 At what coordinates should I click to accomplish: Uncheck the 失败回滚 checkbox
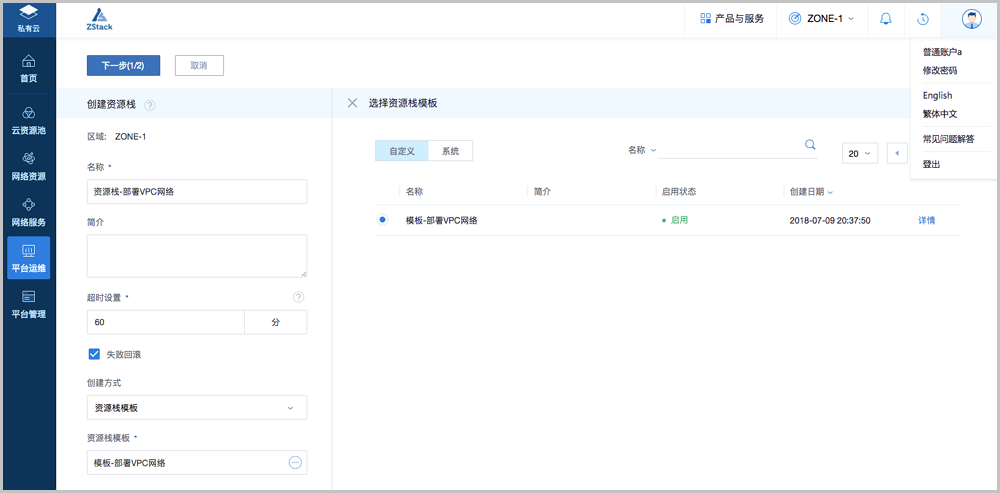pos(94,354)
